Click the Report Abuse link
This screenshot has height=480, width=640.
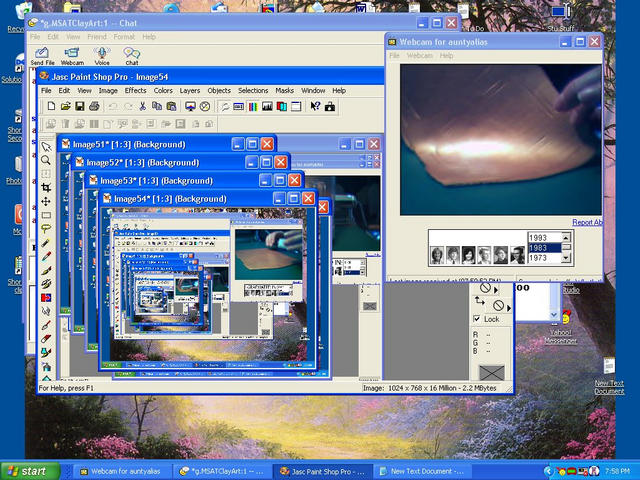587,222
